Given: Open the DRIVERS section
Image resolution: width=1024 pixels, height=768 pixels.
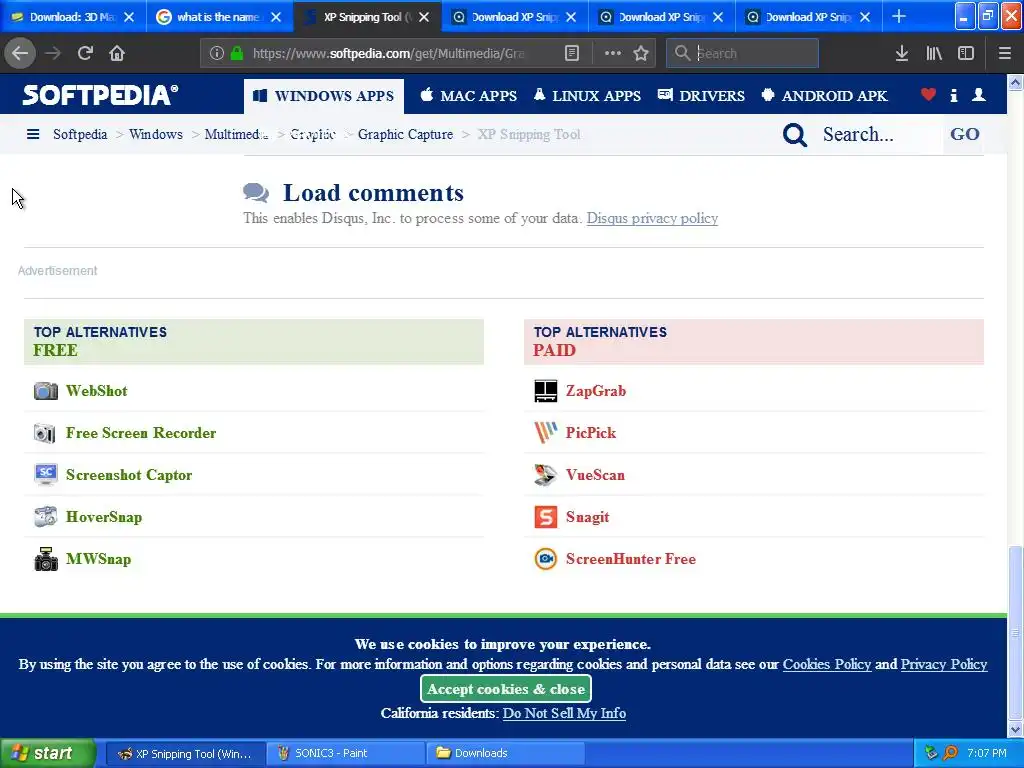Looking at the screenshot, I should point(701,96).
